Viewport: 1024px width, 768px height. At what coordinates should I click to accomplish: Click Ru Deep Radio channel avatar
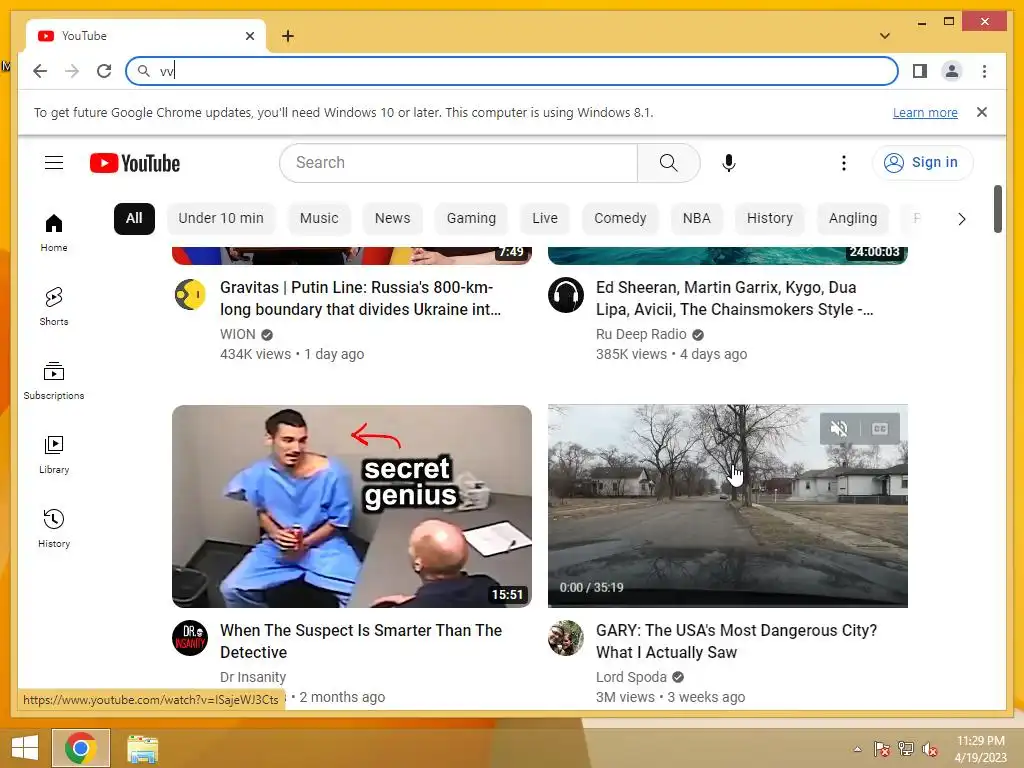(x=566, y=295)
